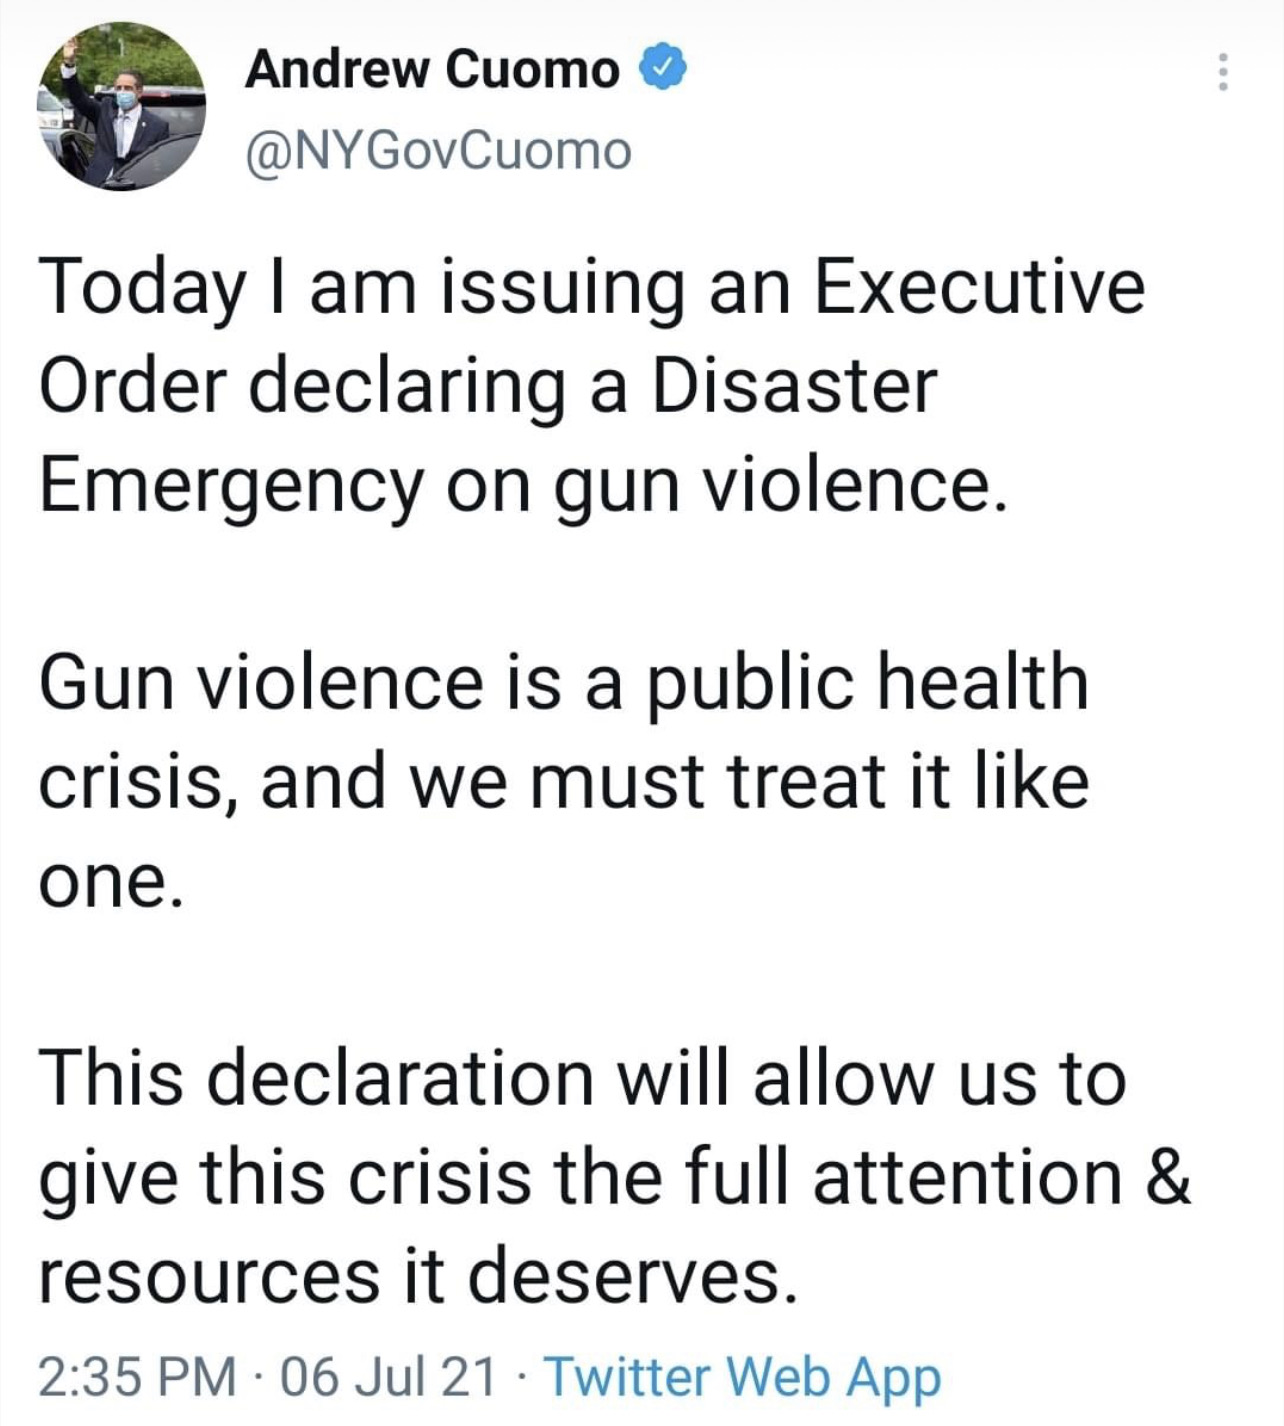
Task: Visit the @NYGovCuomo handle link
Action: (x=439, y=151)
